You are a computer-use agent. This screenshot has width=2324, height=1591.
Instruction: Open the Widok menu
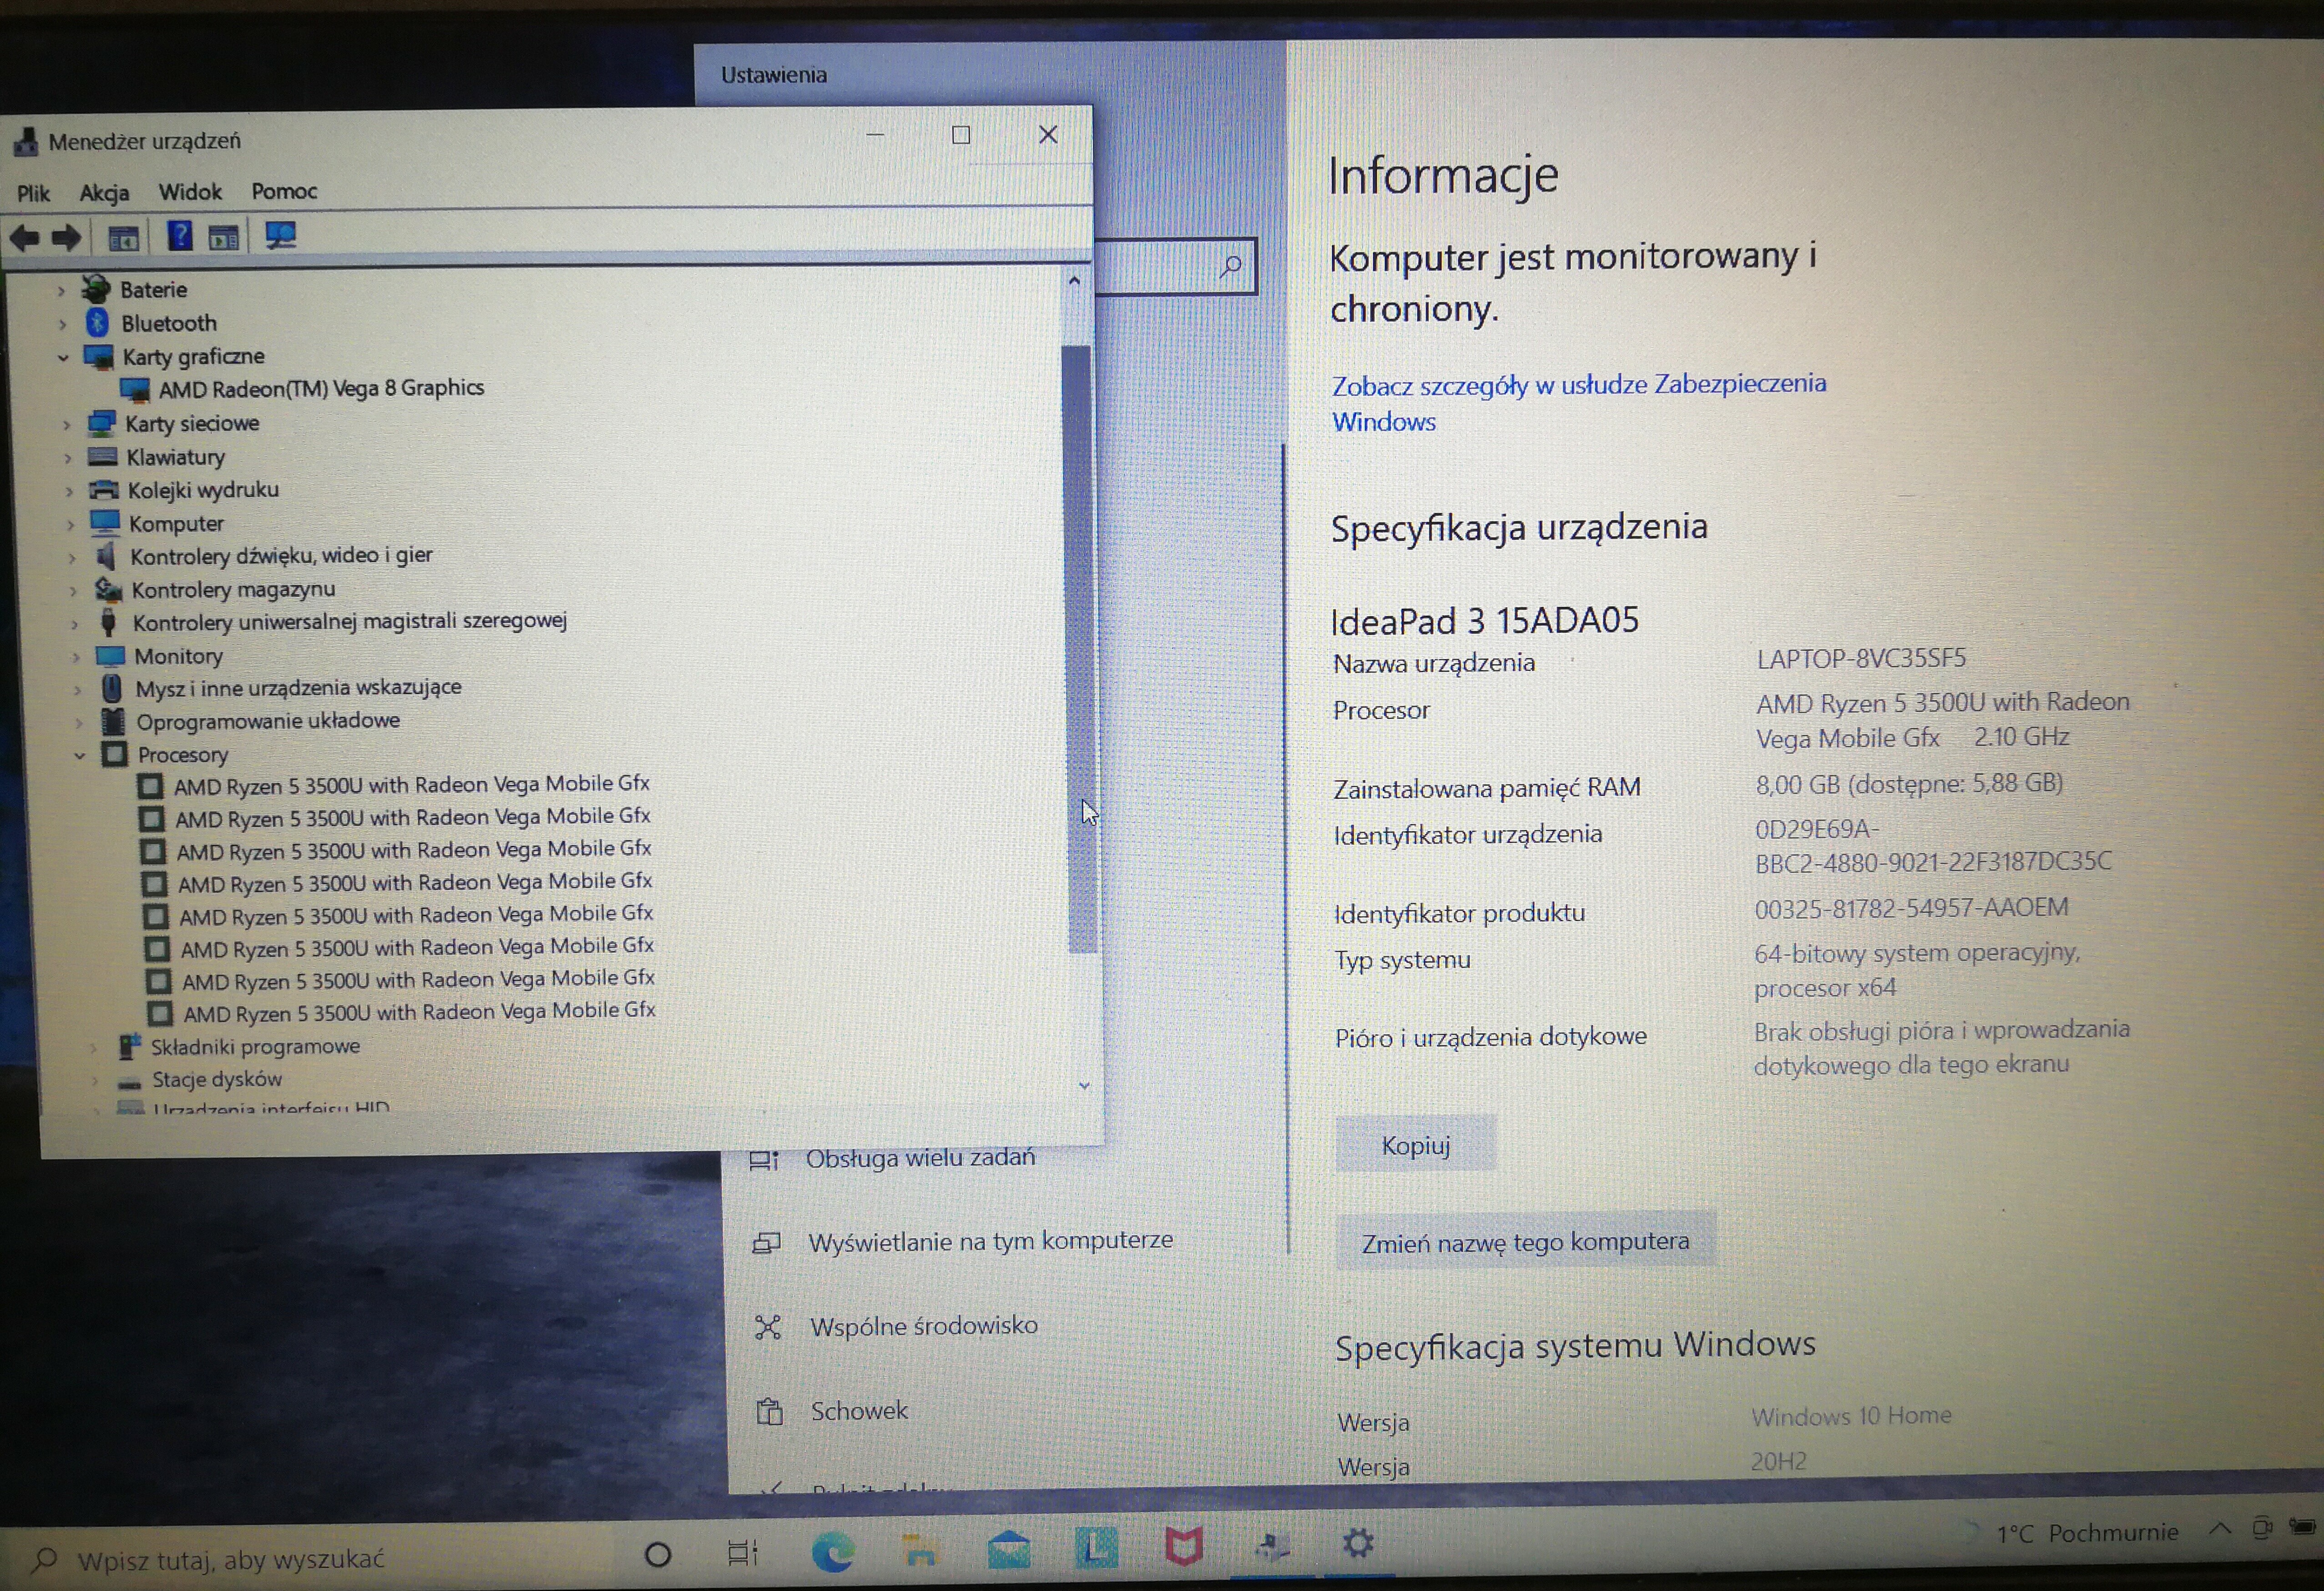pyautogui.click(x=190, y=191)
